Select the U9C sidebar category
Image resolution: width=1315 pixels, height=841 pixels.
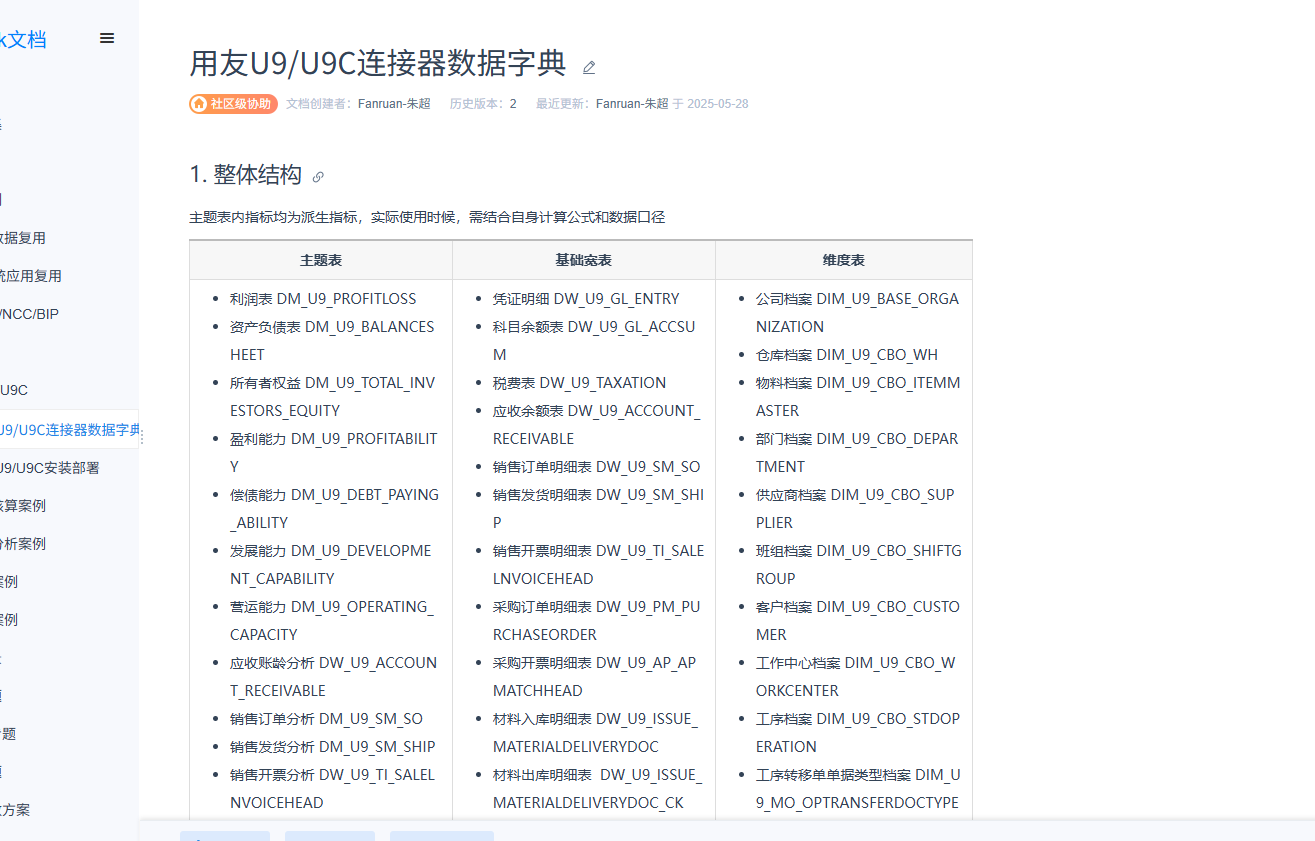[14, 390]
